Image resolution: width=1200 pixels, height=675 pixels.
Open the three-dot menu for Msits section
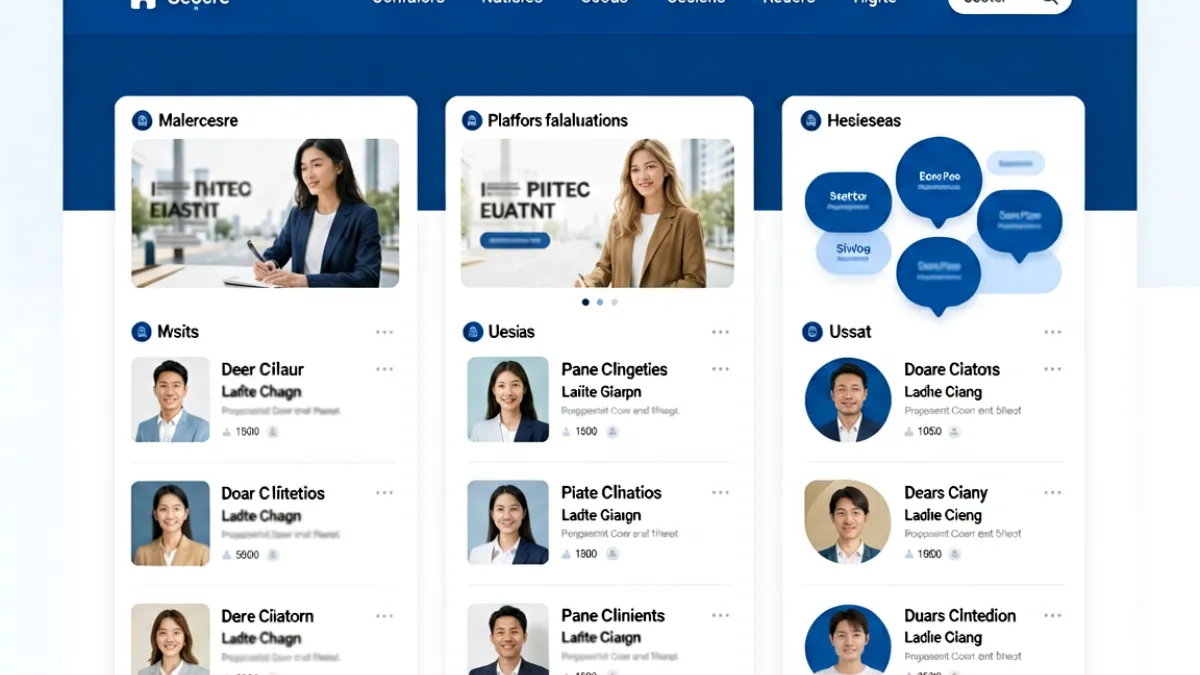pos(385,332)
